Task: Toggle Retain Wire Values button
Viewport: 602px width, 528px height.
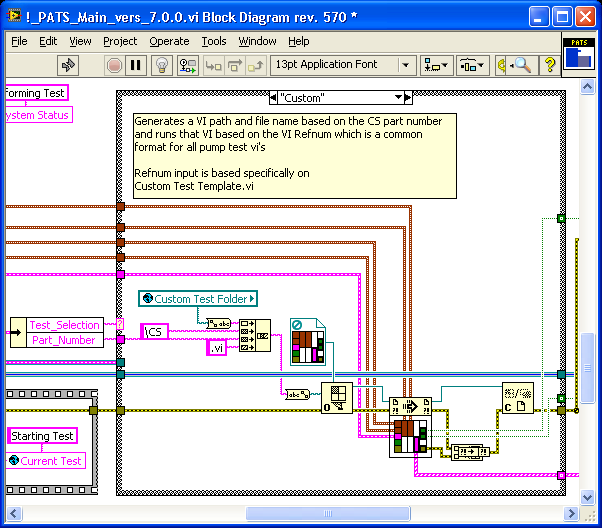Action: (x=188, y=65)
